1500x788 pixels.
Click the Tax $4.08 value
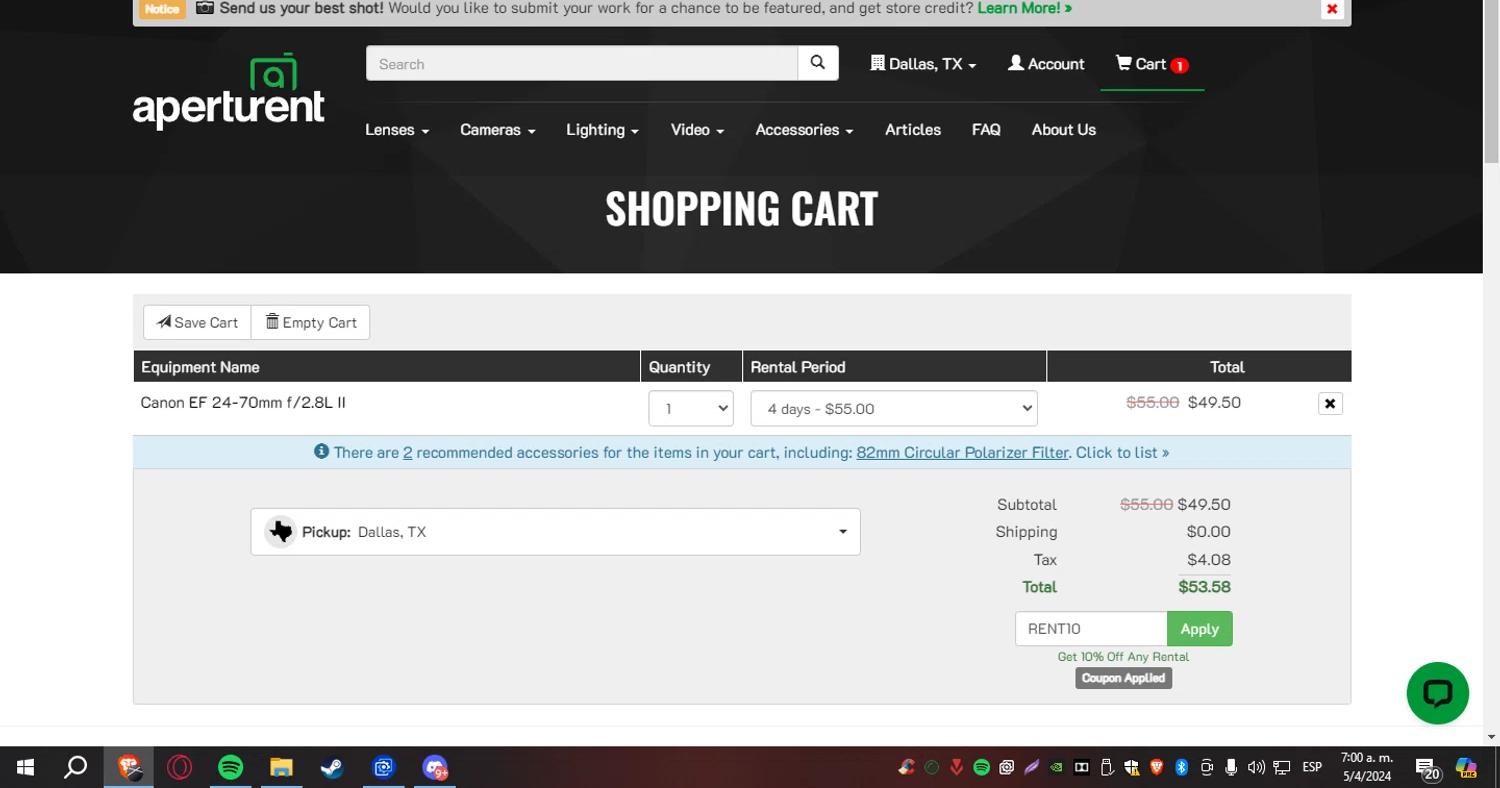click(x=1209, y=560)
